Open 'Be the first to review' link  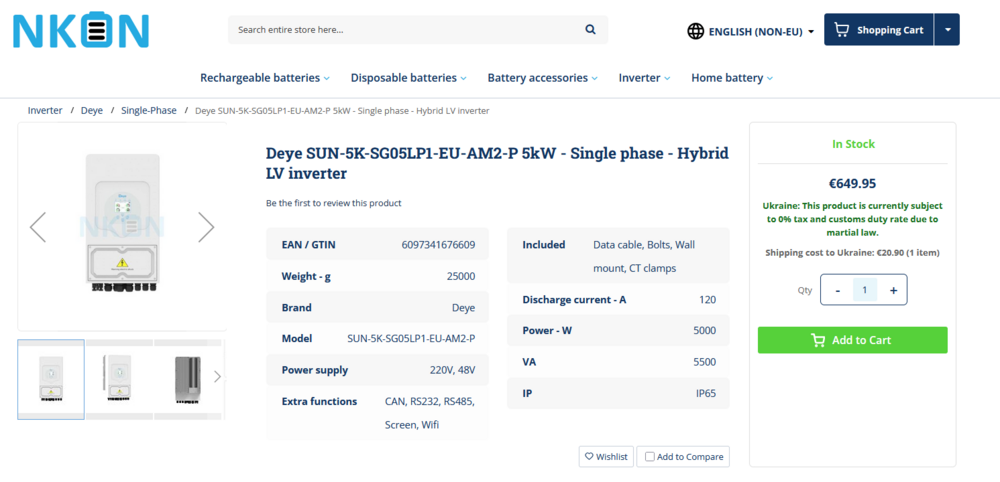[333, 203]
